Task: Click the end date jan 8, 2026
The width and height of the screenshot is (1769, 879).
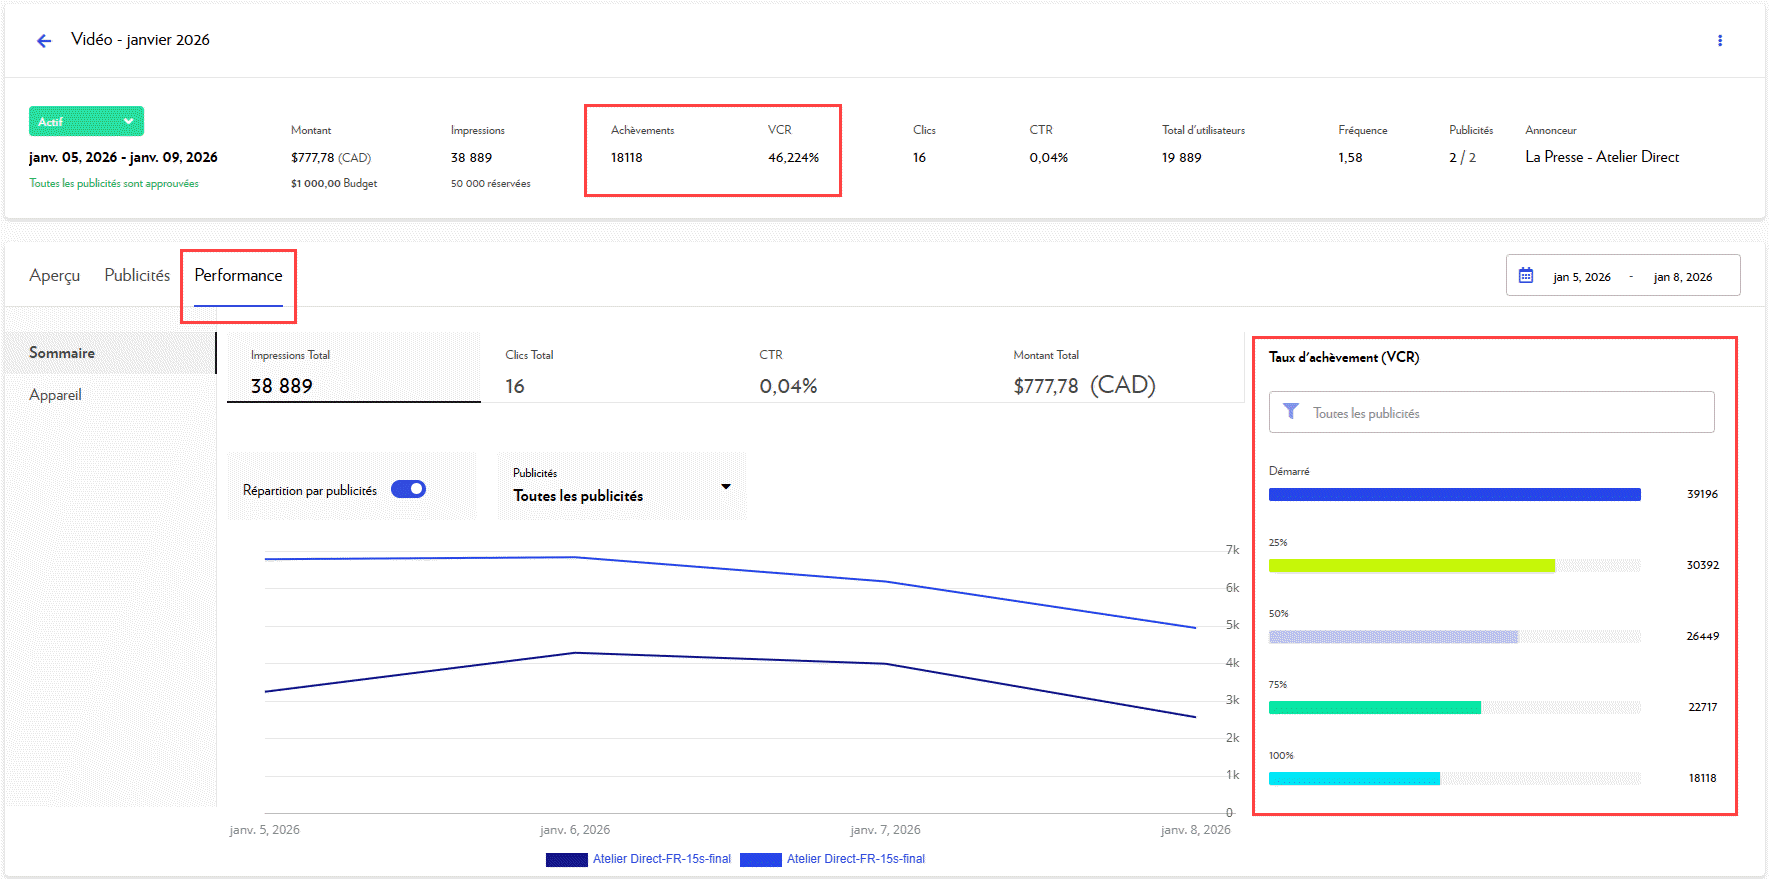Action: 1682,277
